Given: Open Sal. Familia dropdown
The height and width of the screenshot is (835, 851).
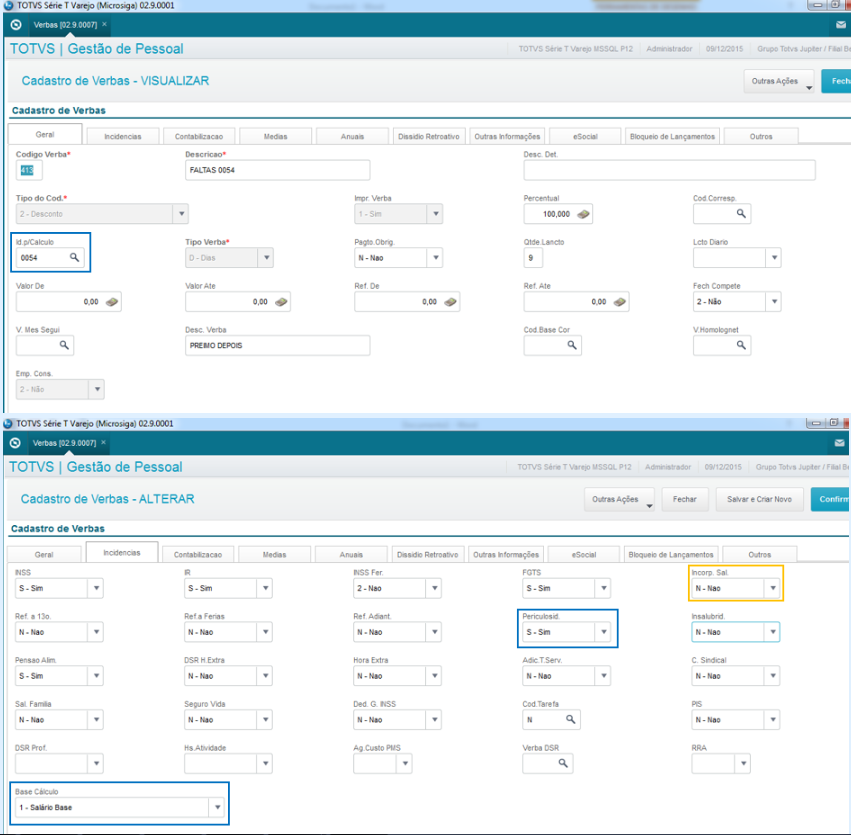Looking at the screenshot, I should point(96,720).
